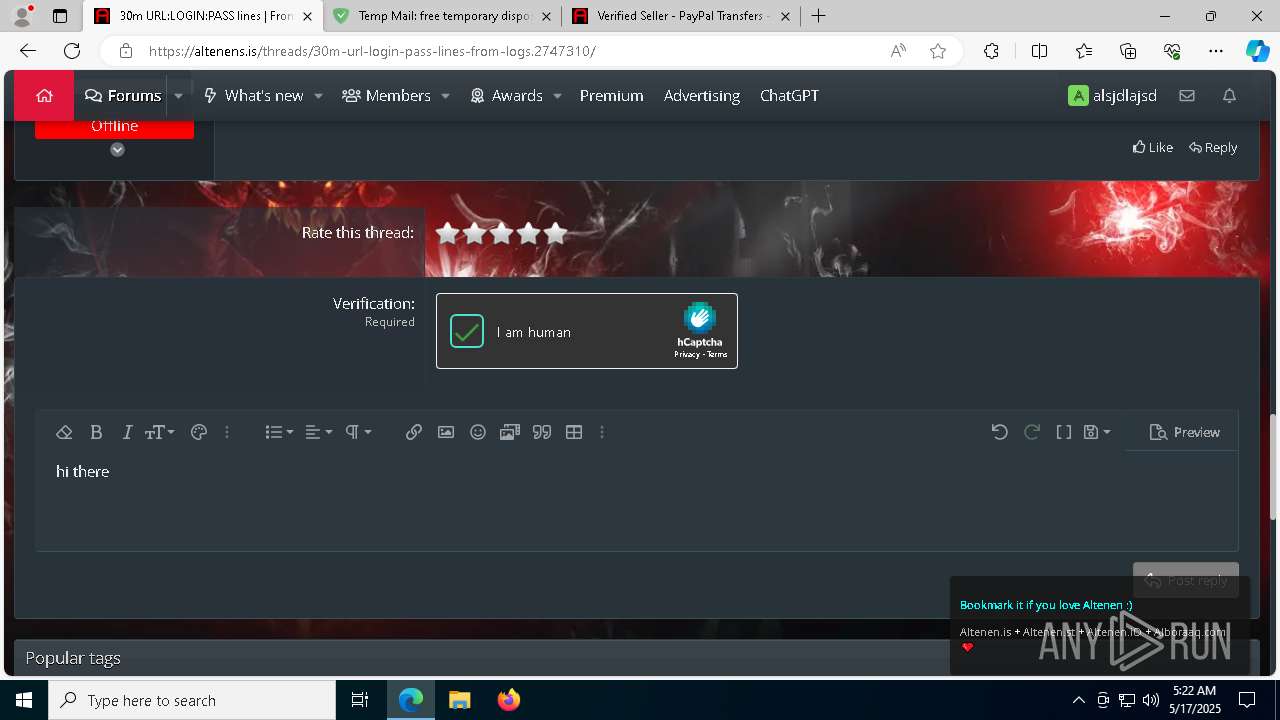The height and width of the screenshot is (720, 1280).
Task: Go back with the browser arrow
Action: tap(28, 51)
